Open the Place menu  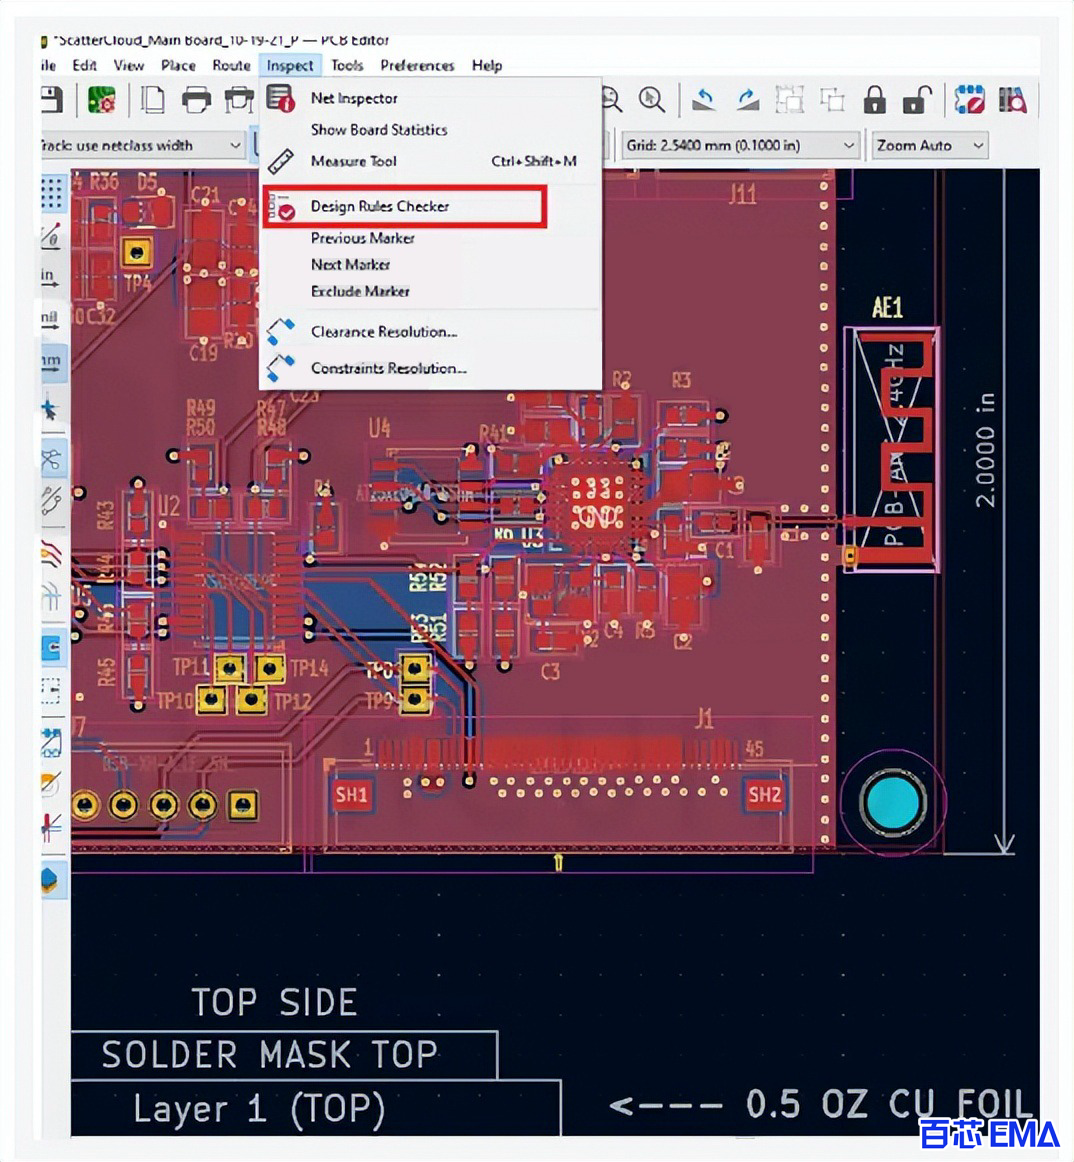click(x=178, y=65)
